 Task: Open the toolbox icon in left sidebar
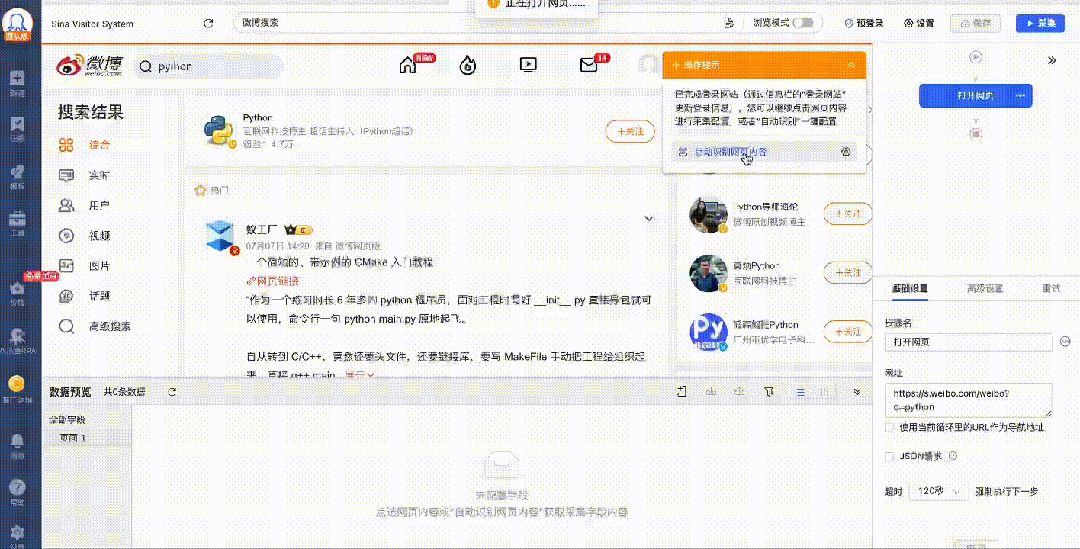pos(17,219)
